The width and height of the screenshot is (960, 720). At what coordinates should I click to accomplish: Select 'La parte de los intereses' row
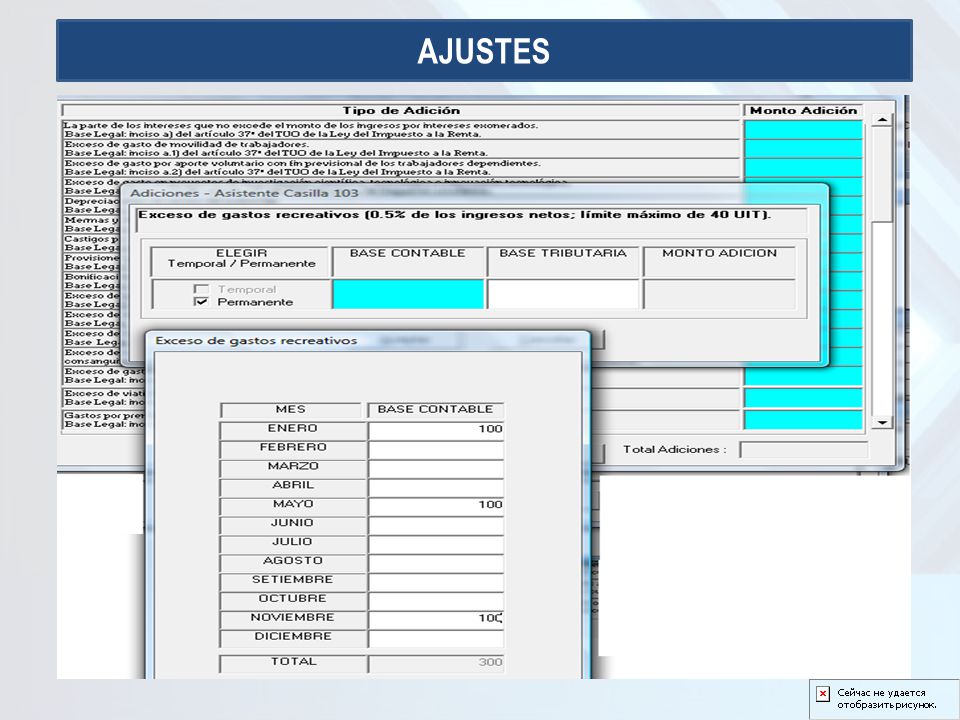[401, 130]
